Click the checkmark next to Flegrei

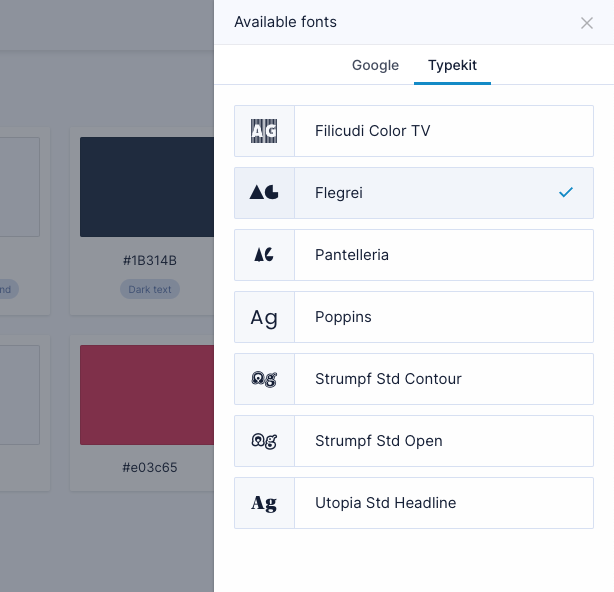pyautogui.click(x=566, y=192)
